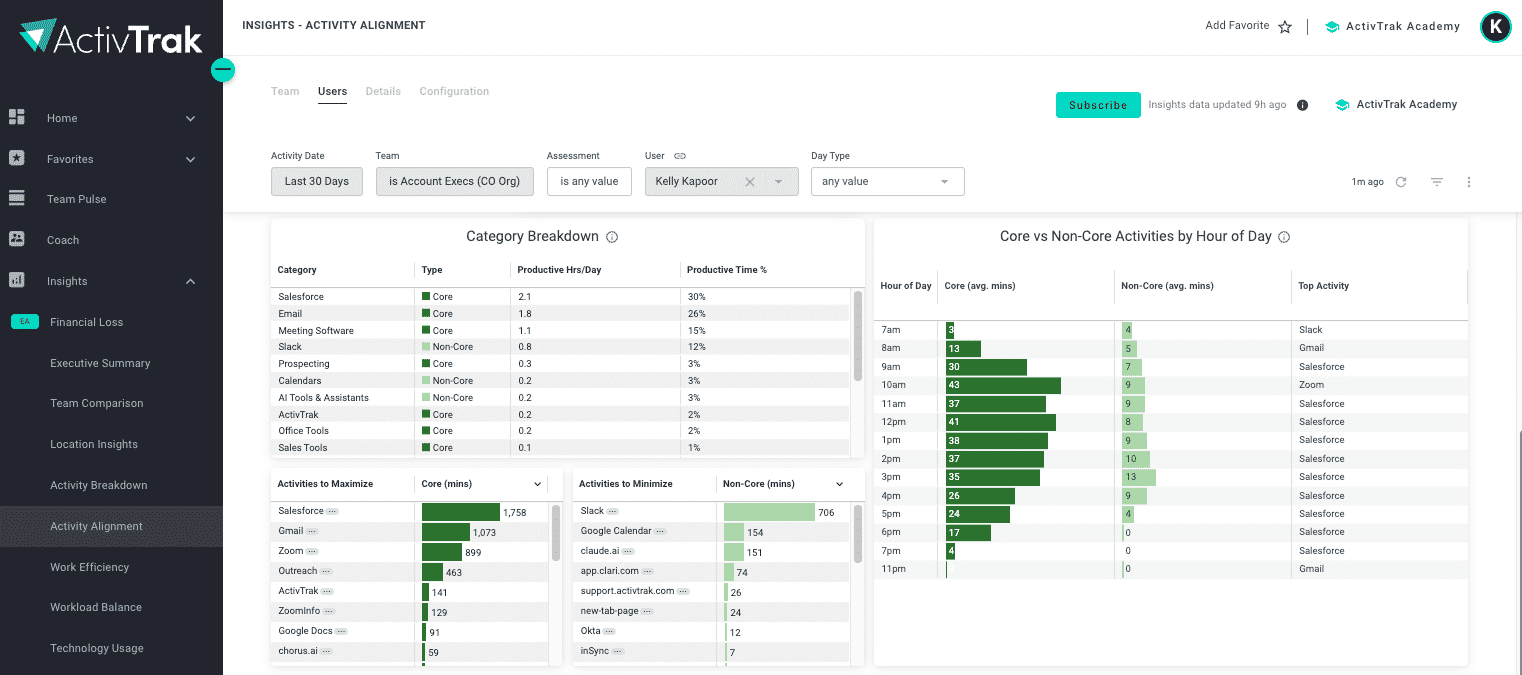The image size is (1522, 675).
Task: Open the K user avatar menu
Action: tap(1496, 27)
